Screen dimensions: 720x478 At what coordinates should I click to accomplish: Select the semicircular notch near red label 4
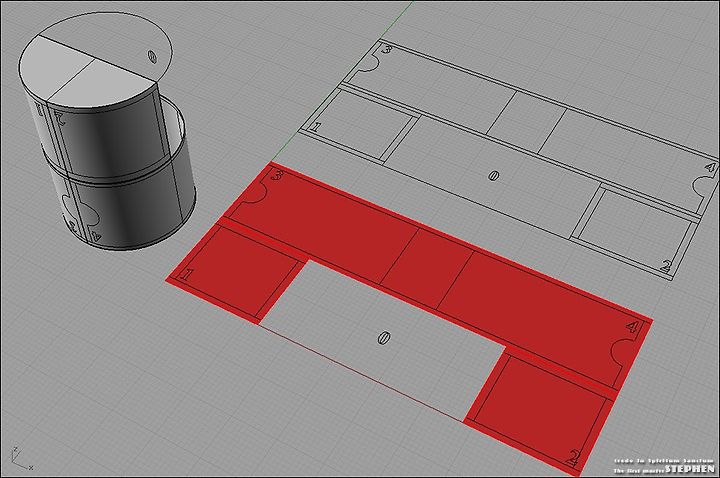622,351
